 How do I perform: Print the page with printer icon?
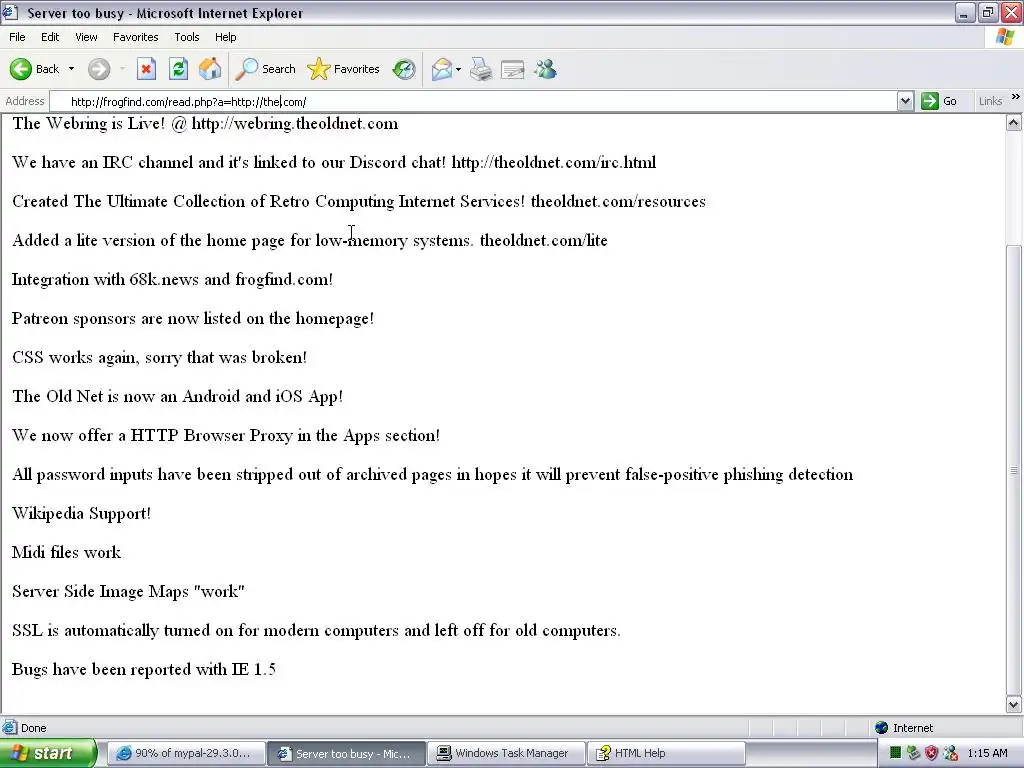[x=481, y=69]
